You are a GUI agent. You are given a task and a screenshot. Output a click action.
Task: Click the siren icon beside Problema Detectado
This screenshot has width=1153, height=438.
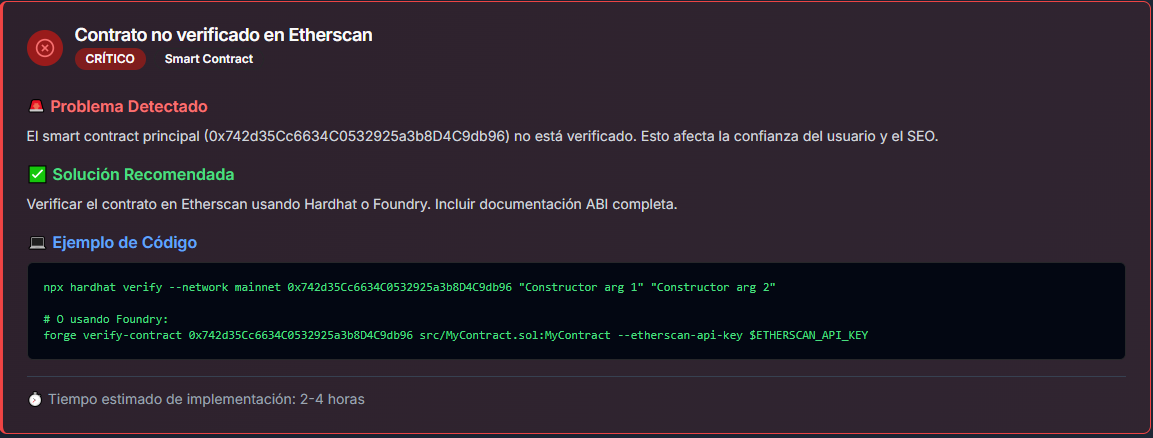tap(36, 107)
